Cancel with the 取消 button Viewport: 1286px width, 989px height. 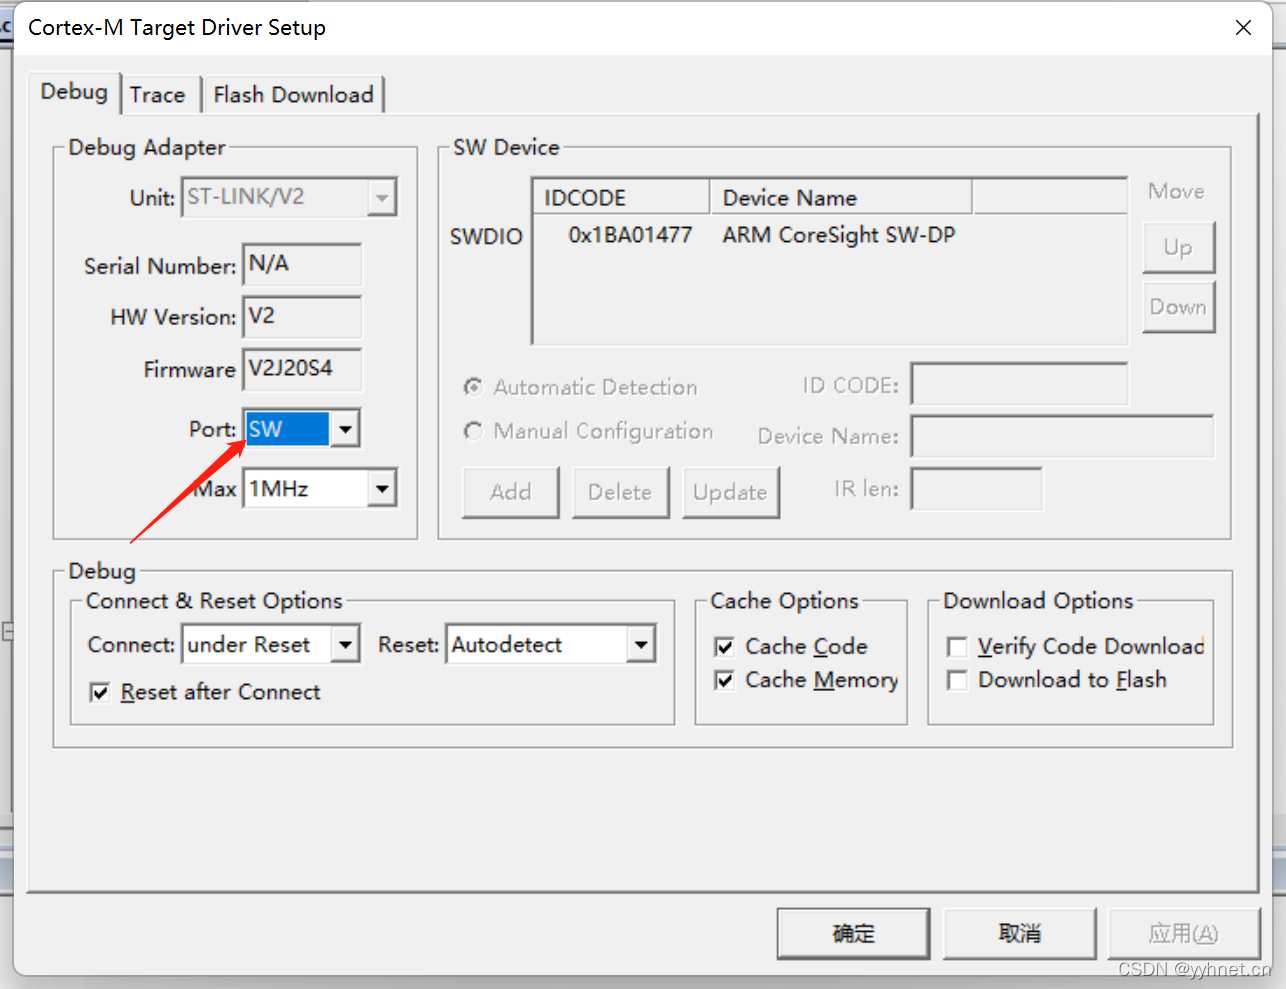pyautogui.click(x=1020, y=933)
